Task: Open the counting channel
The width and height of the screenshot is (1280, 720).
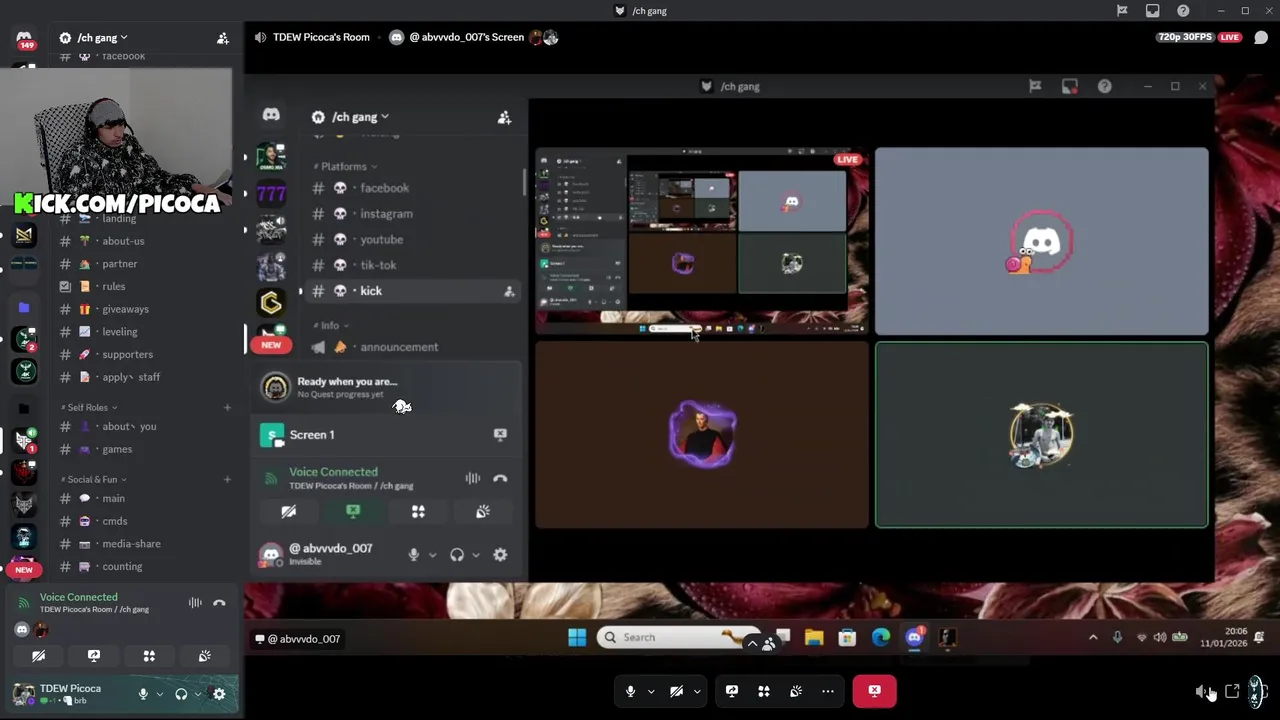Action: [x=122, y=567]
